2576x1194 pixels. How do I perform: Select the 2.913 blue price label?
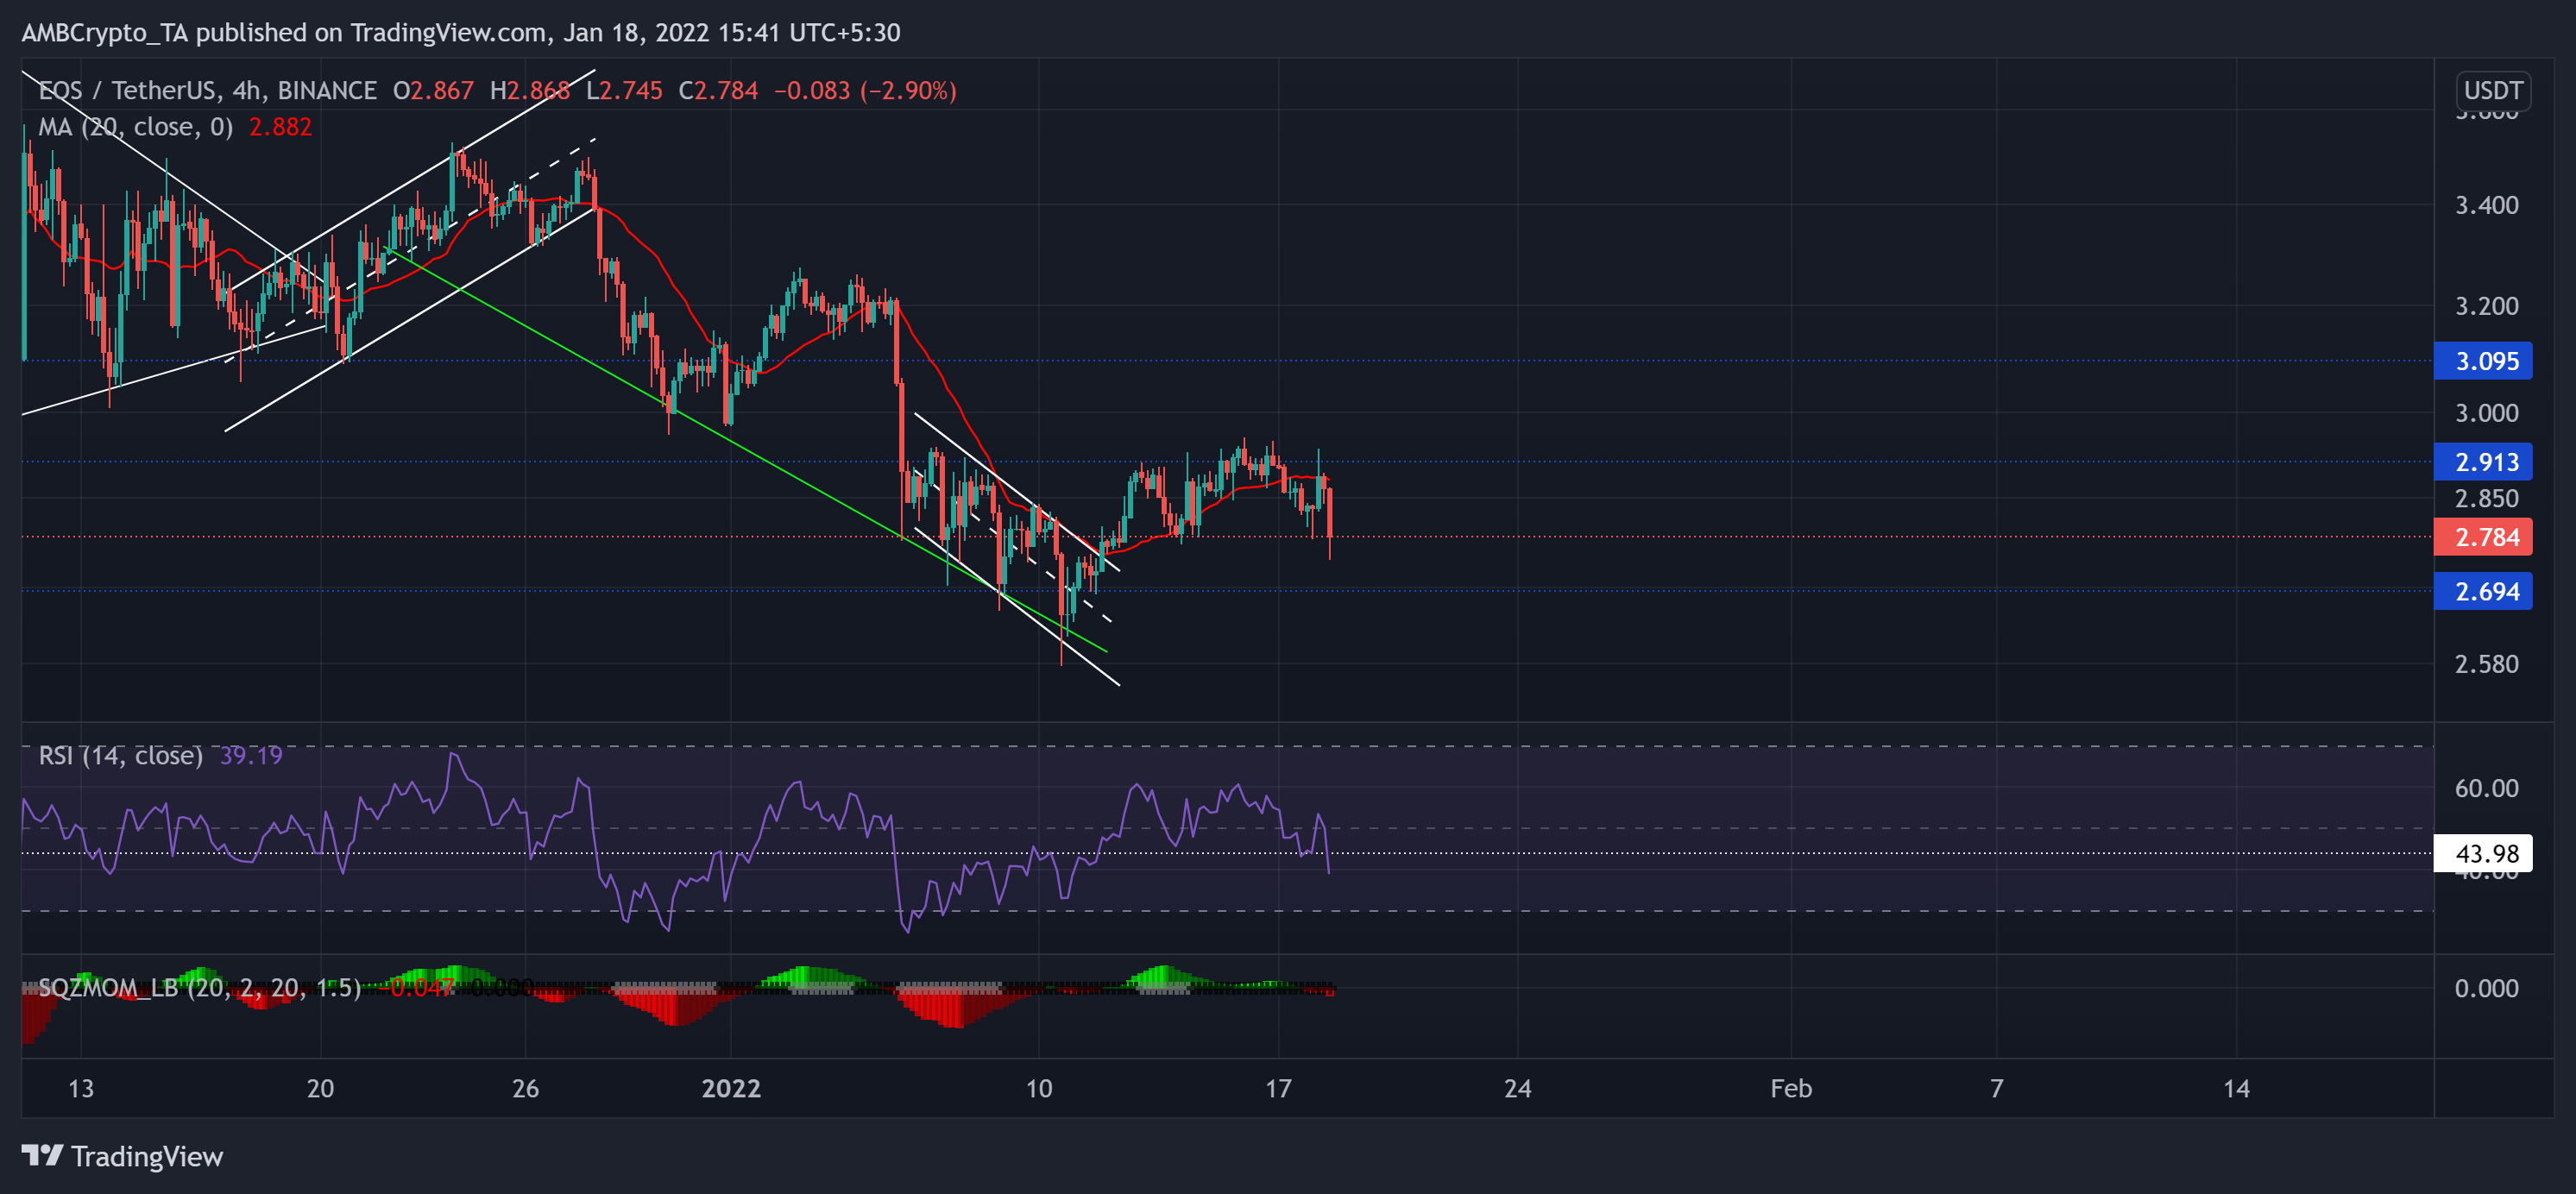(2484, 462)
